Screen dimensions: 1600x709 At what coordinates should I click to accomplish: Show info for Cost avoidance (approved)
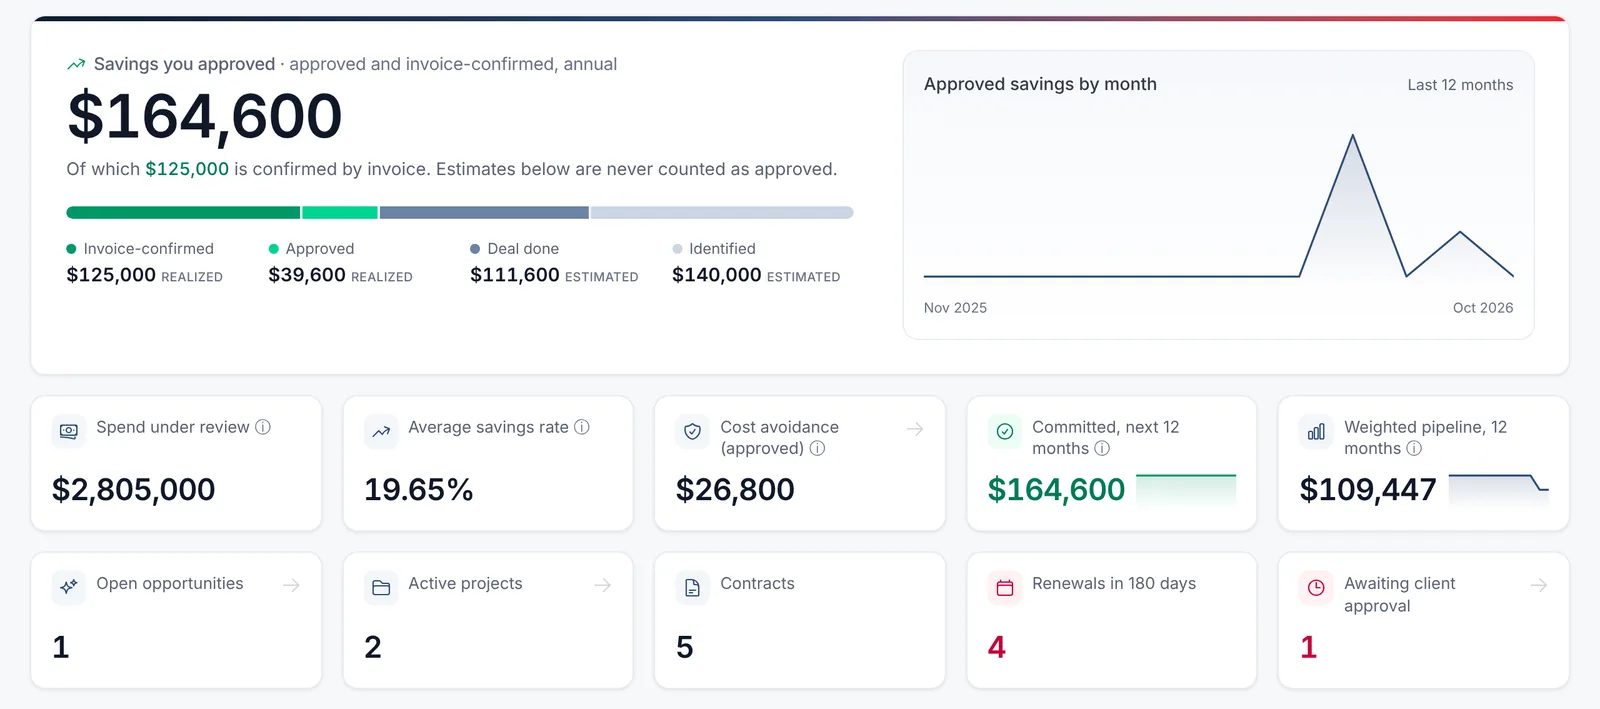point(817,448)
